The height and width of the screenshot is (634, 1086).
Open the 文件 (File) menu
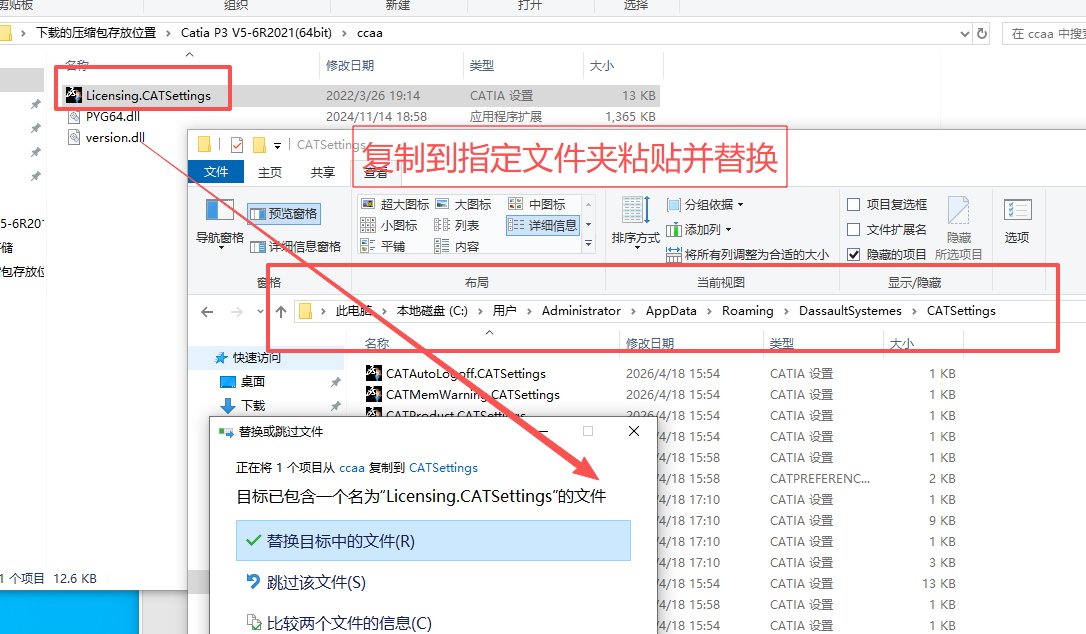click(x=216, y=170)
